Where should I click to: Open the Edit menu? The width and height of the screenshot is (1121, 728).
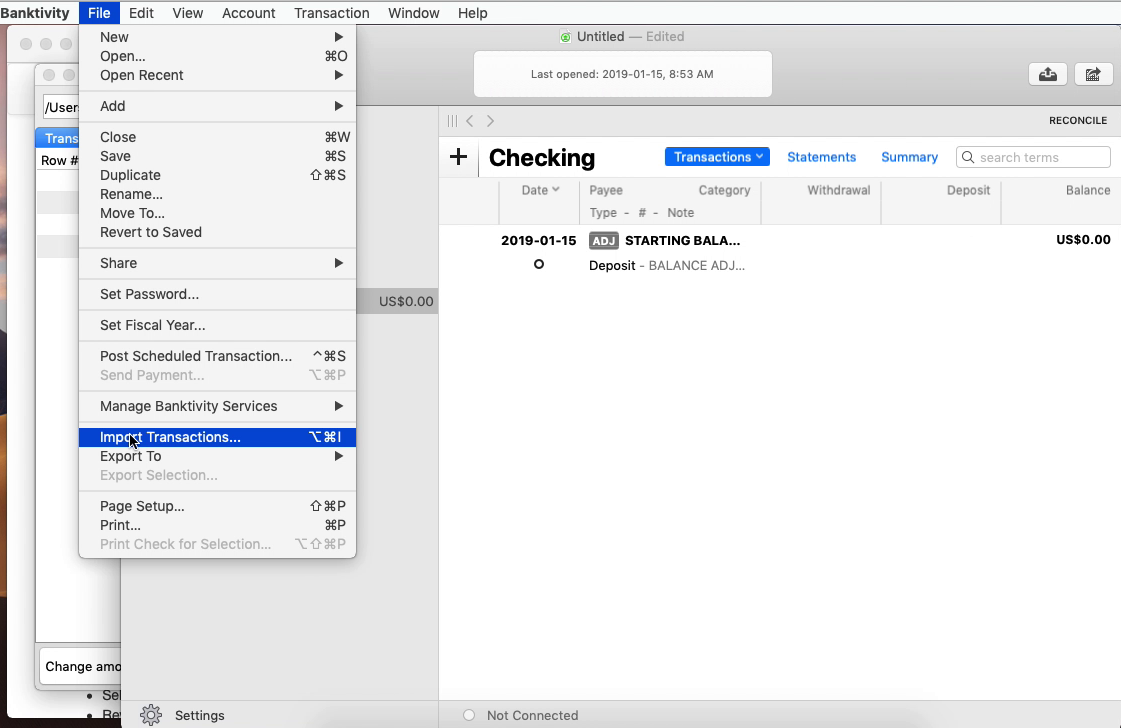point(141,13)
